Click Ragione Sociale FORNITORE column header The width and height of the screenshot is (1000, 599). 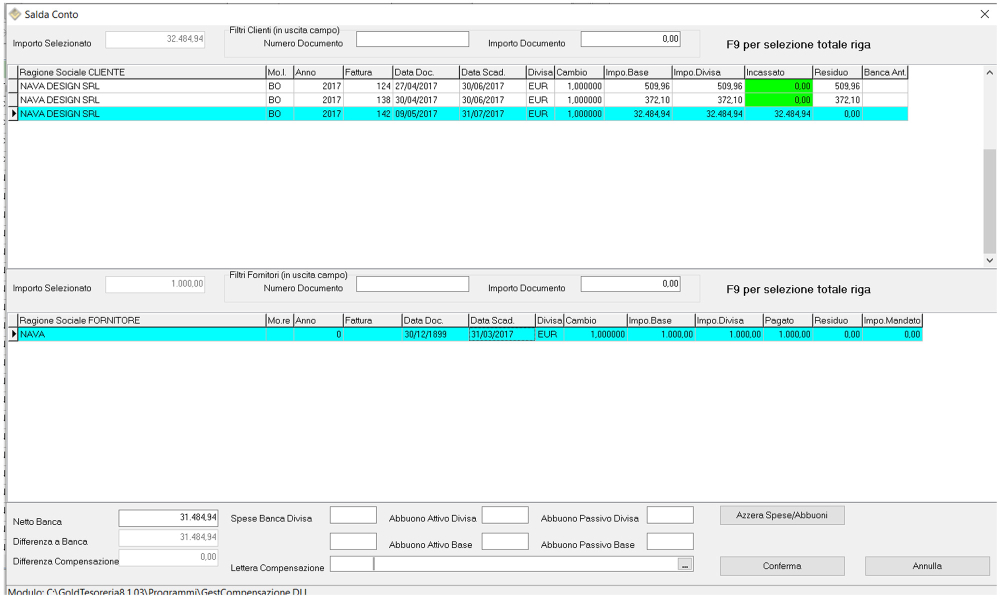coord(140,321)
